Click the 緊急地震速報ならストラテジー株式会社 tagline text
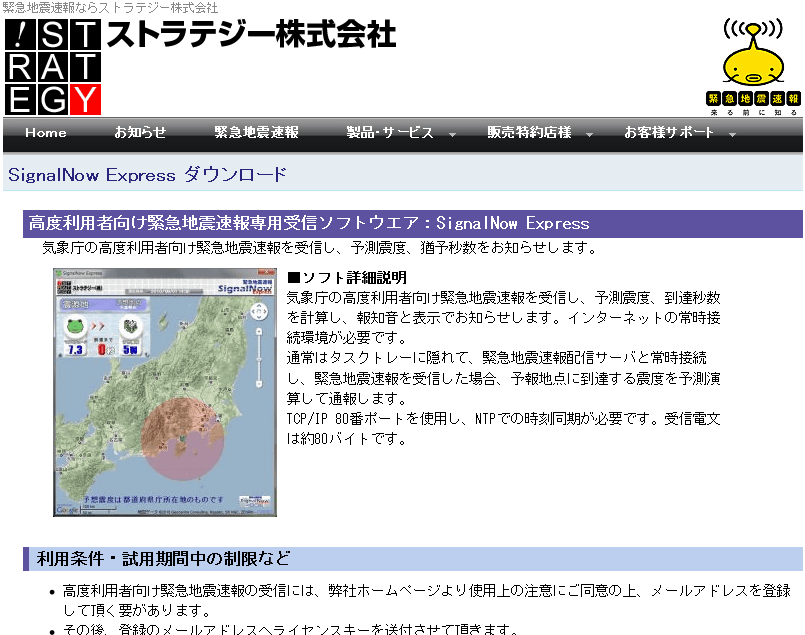The width and height of the screenshot is (805, 635). [110, 8]
